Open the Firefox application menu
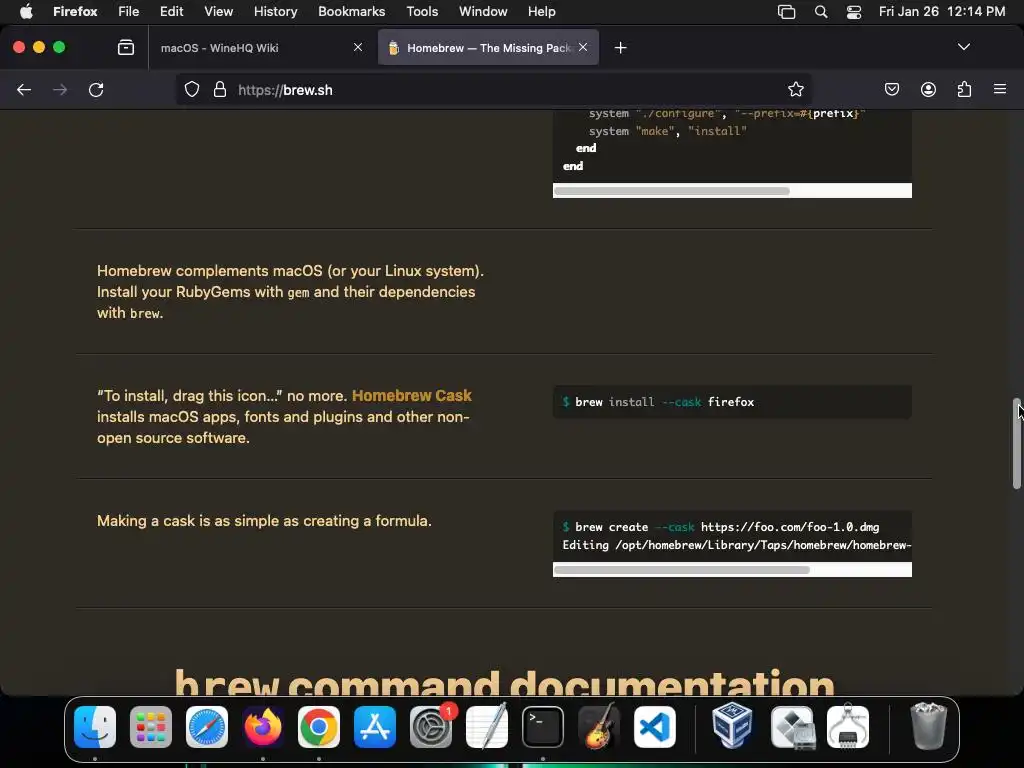This screenshot has height=768, width=1024. [75, 12]
